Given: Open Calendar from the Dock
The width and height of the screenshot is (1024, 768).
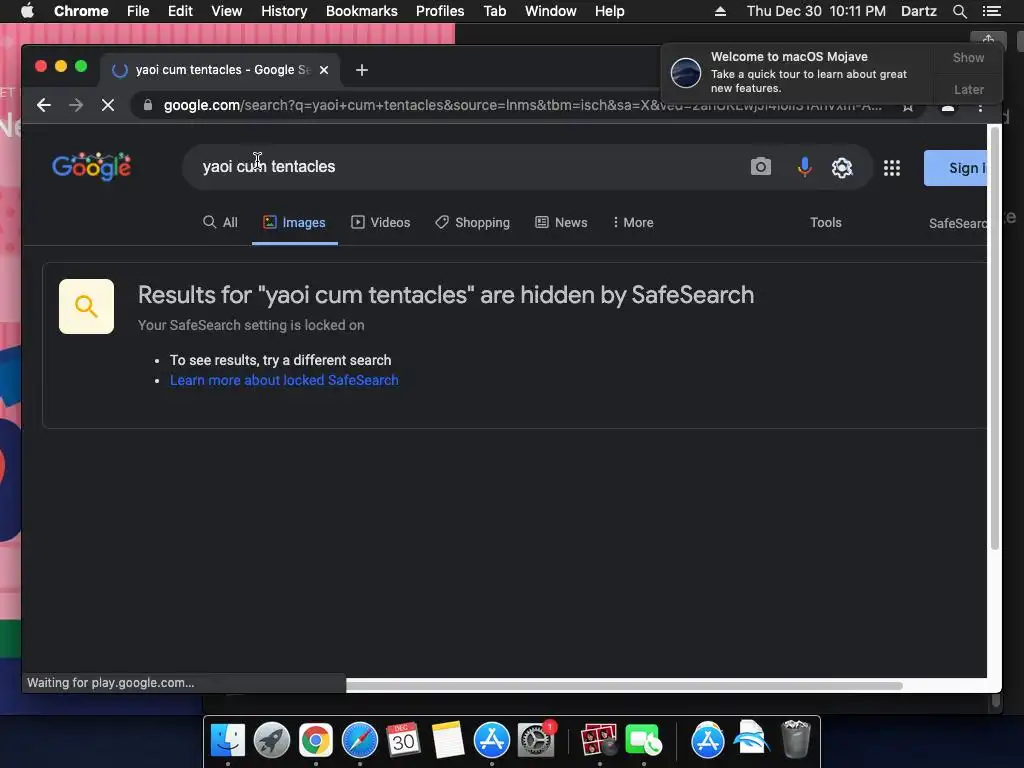Looking at the screenshot, I should pyautogui.click(x=403, y=741).
